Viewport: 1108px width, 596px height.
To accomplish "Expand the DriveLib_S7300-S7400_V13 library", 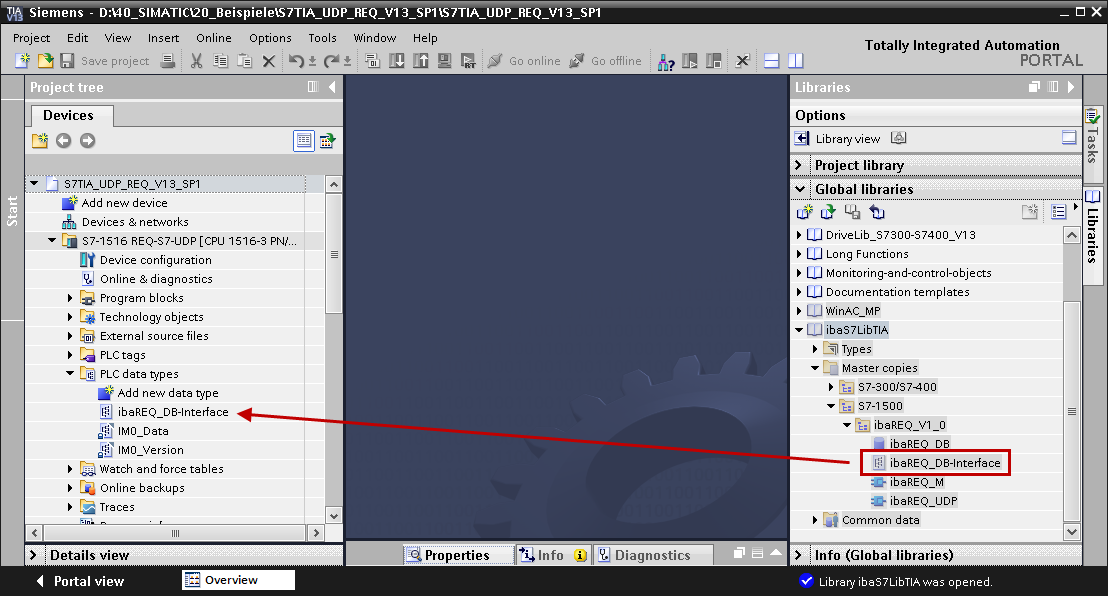I will coord(799,235).
